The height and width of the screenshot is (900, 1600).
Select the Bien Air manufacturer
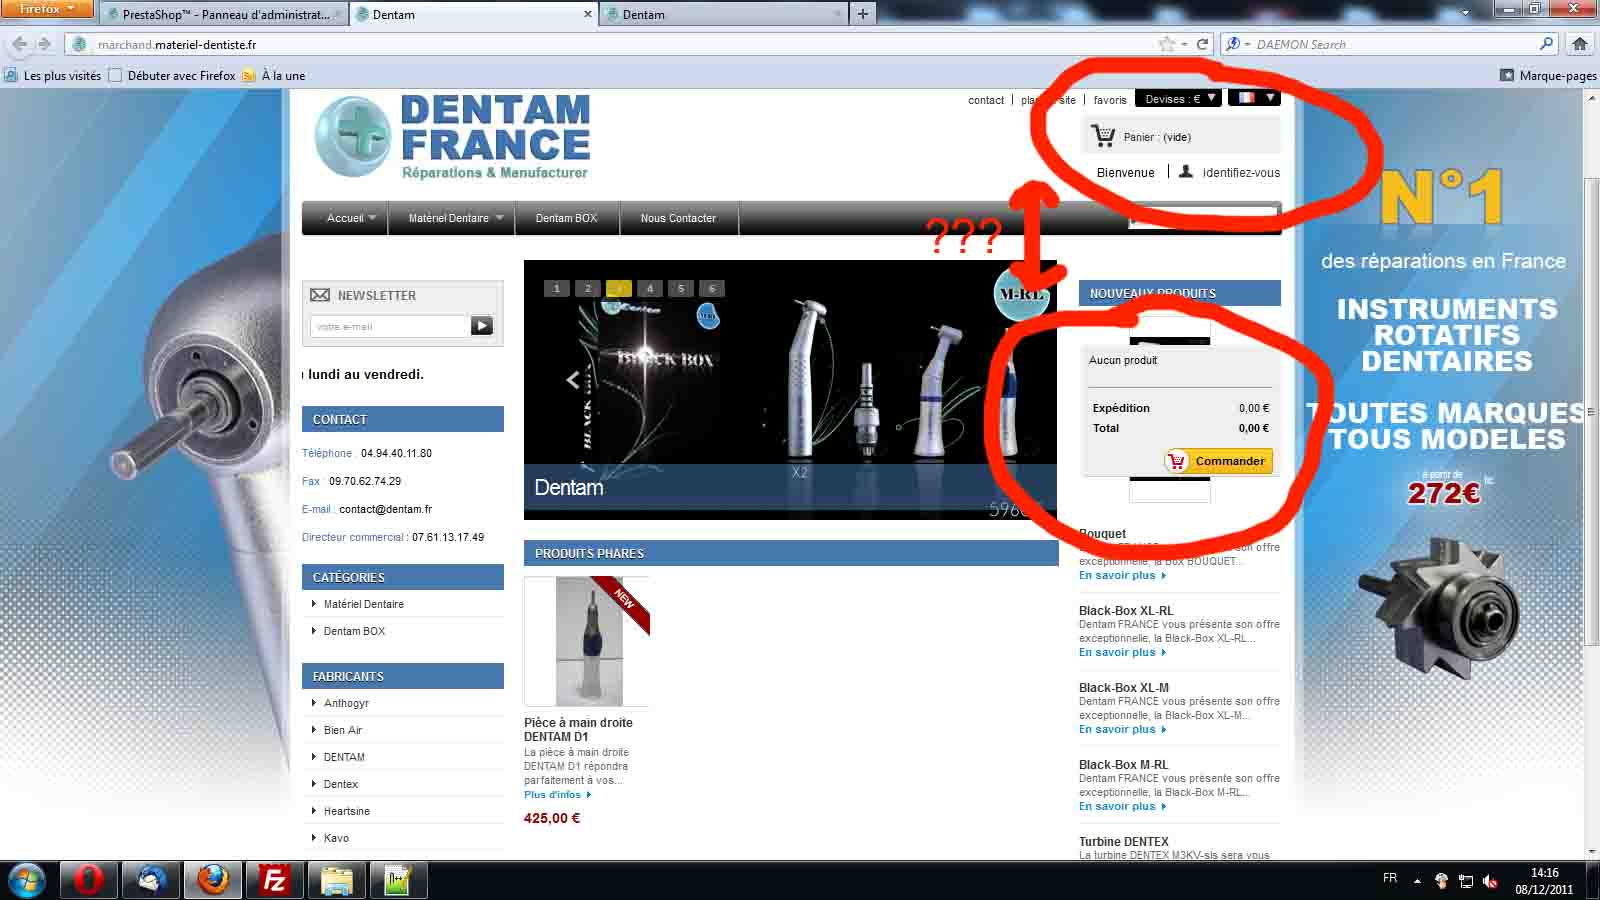coord(343,730)
